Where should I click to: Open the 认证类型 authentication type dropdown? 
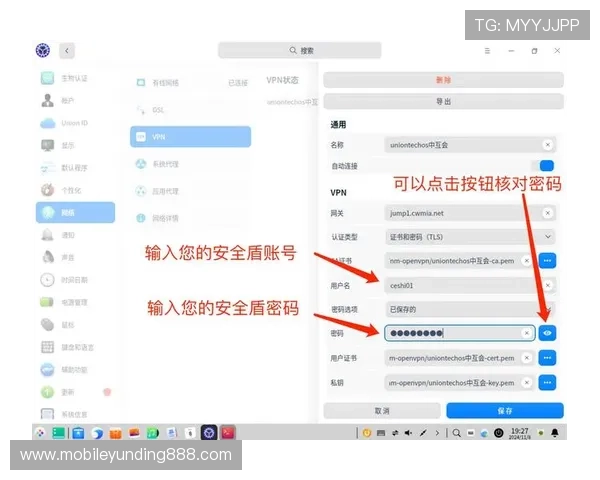469,237
